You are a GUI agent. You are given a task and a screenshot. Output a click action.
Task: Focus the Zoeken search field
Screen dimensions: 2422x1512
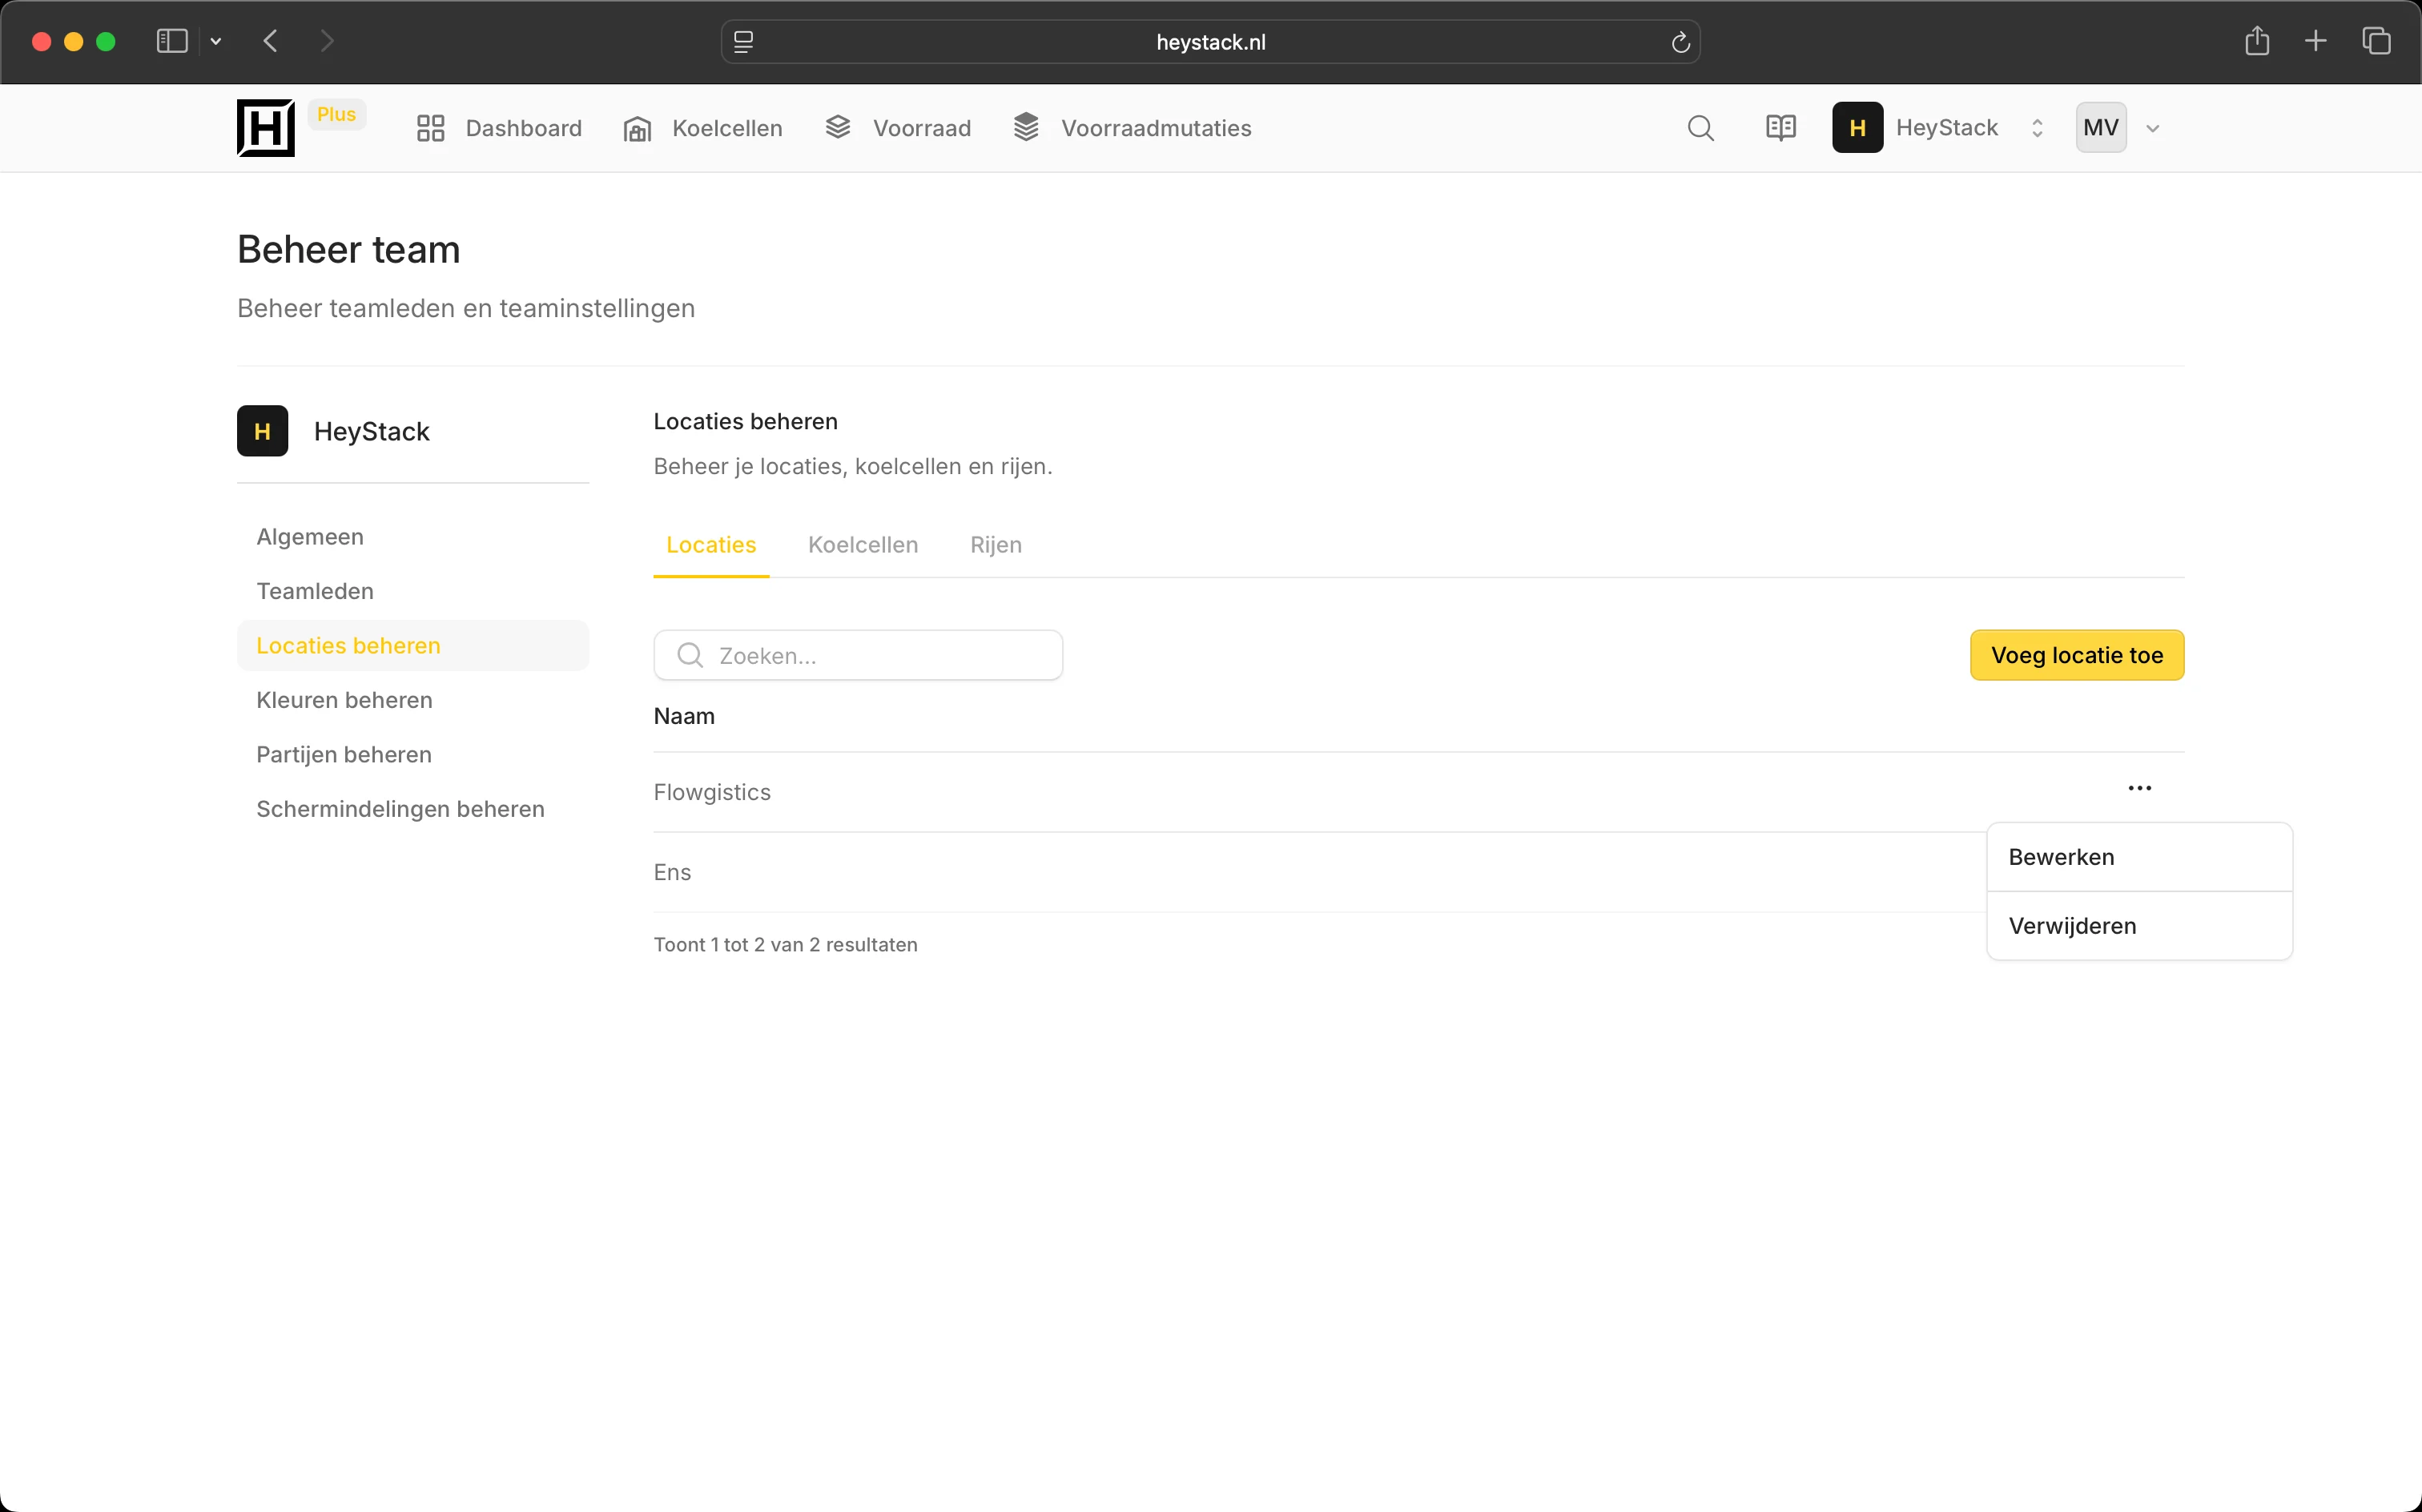point(858,655)
